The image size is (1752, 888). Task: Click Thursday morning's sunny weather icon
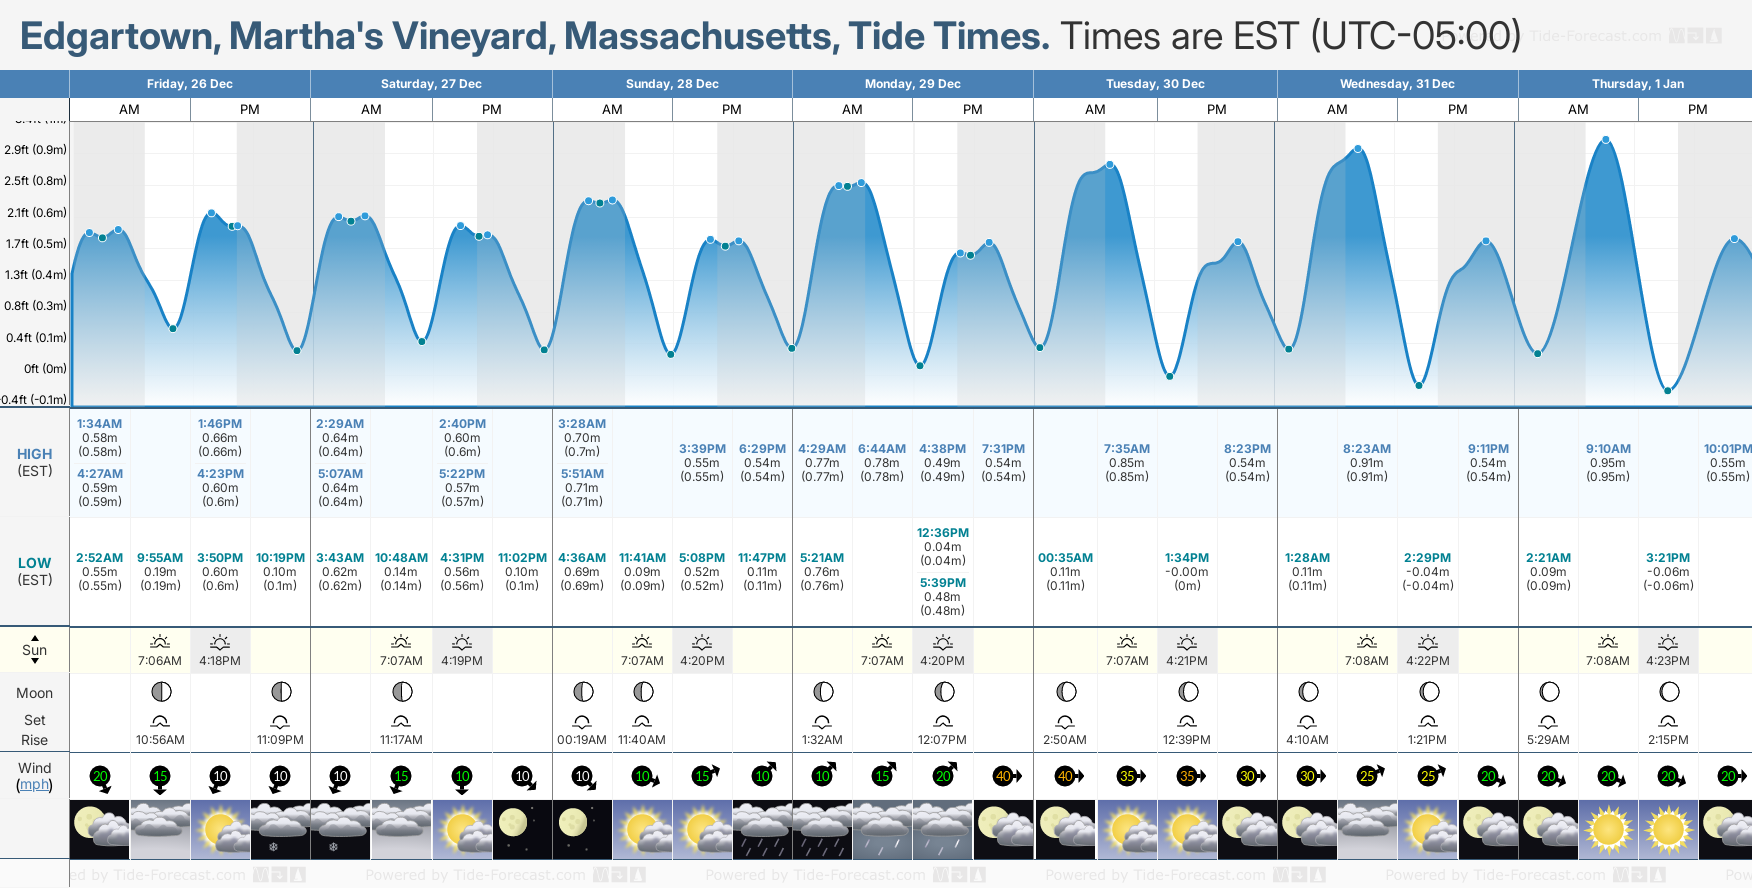point(1608,829)
